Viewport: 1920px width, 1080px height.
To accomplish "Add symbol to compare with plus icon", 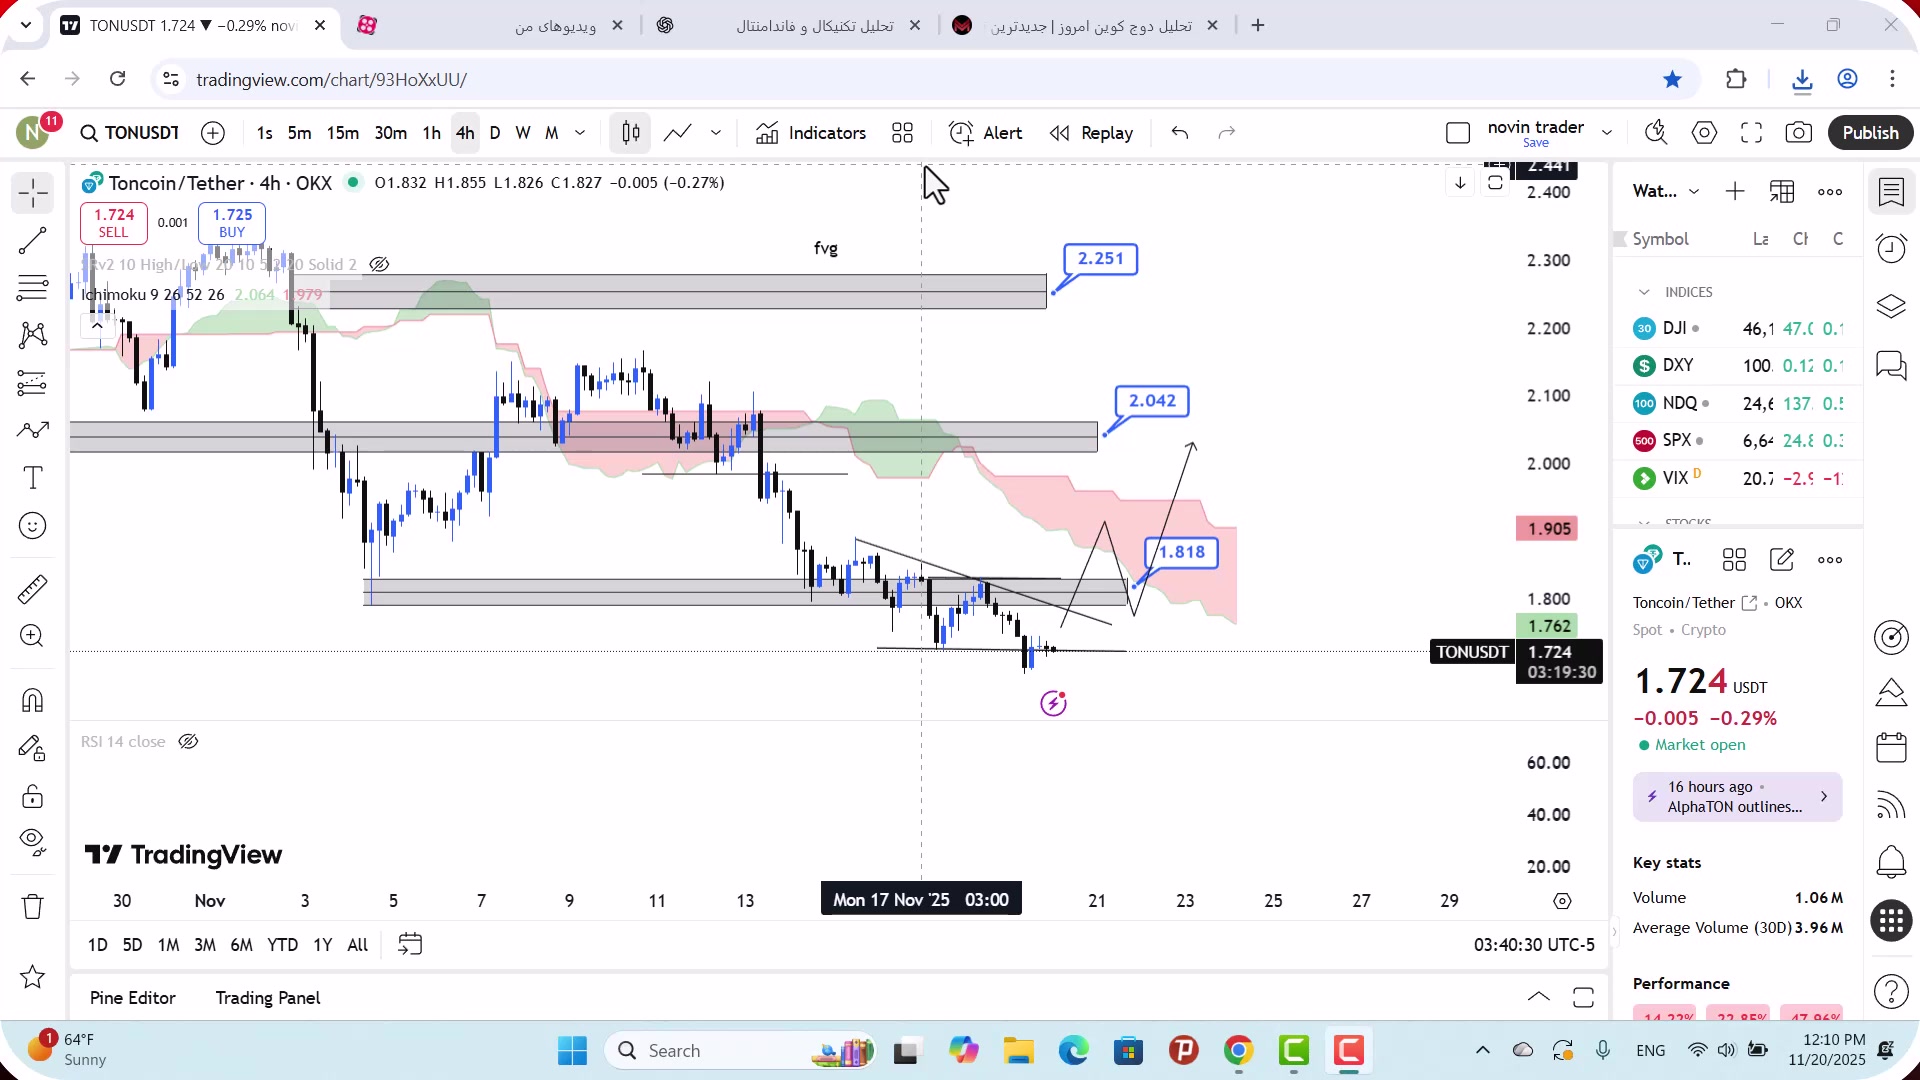I will [213, 133].
